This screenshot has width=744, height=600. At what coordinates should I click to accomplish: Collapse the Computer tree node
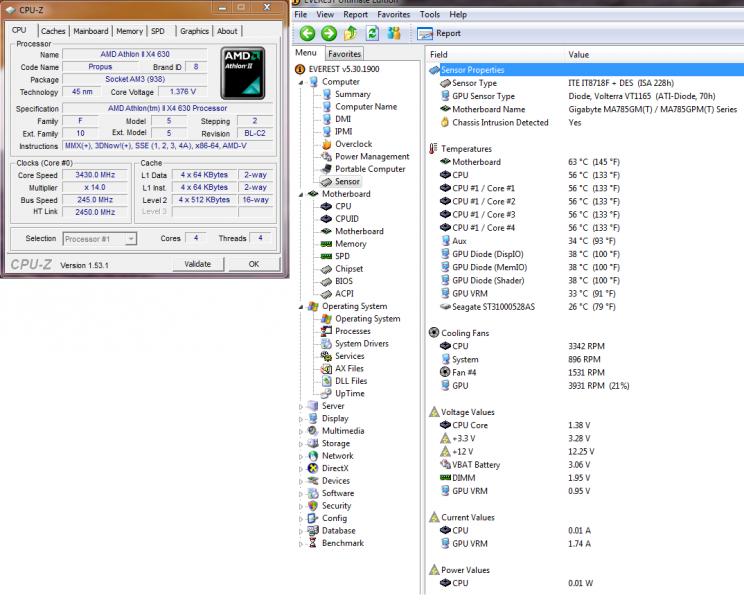[301, 83]
